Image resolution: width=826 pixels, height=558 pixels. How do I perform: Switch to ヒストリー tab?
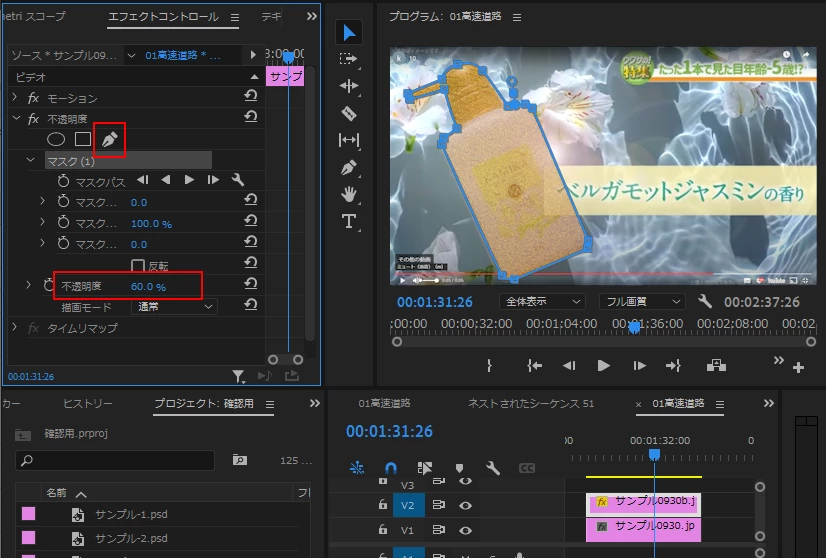pyautogui.click(x=87, y=404)
